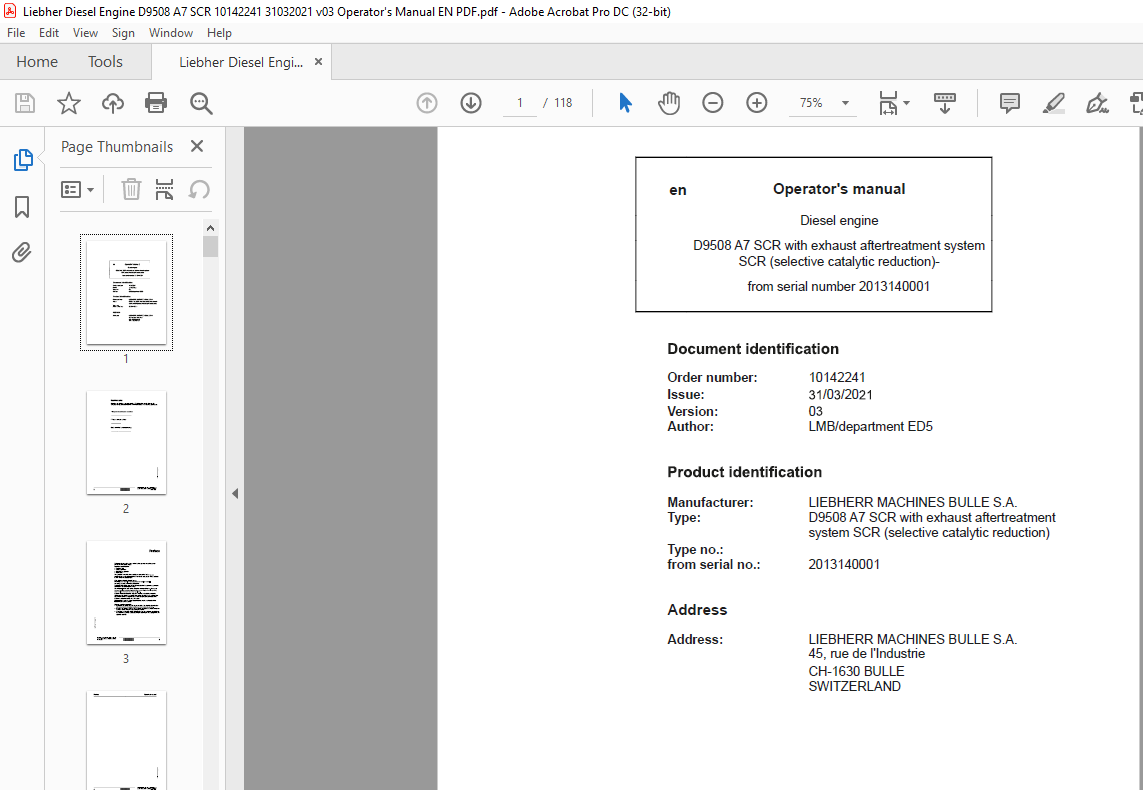The width and height of the screenshot is (1143, 790).
Task: Open thumbnail options dropdown menu
Action: (x=77, y=189)
